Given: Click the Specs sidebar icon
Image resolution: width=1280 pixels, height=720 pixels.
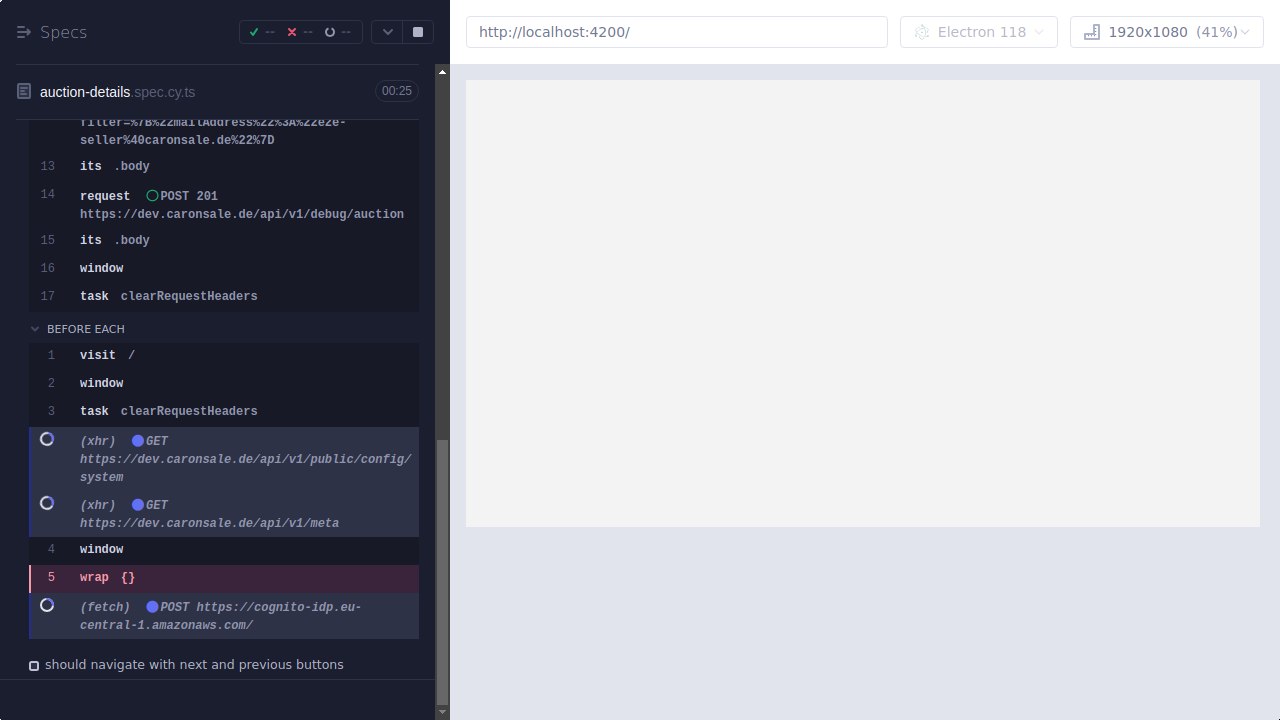Looking at the screenshot, I should pyautogui.click(x=24, y=31).
